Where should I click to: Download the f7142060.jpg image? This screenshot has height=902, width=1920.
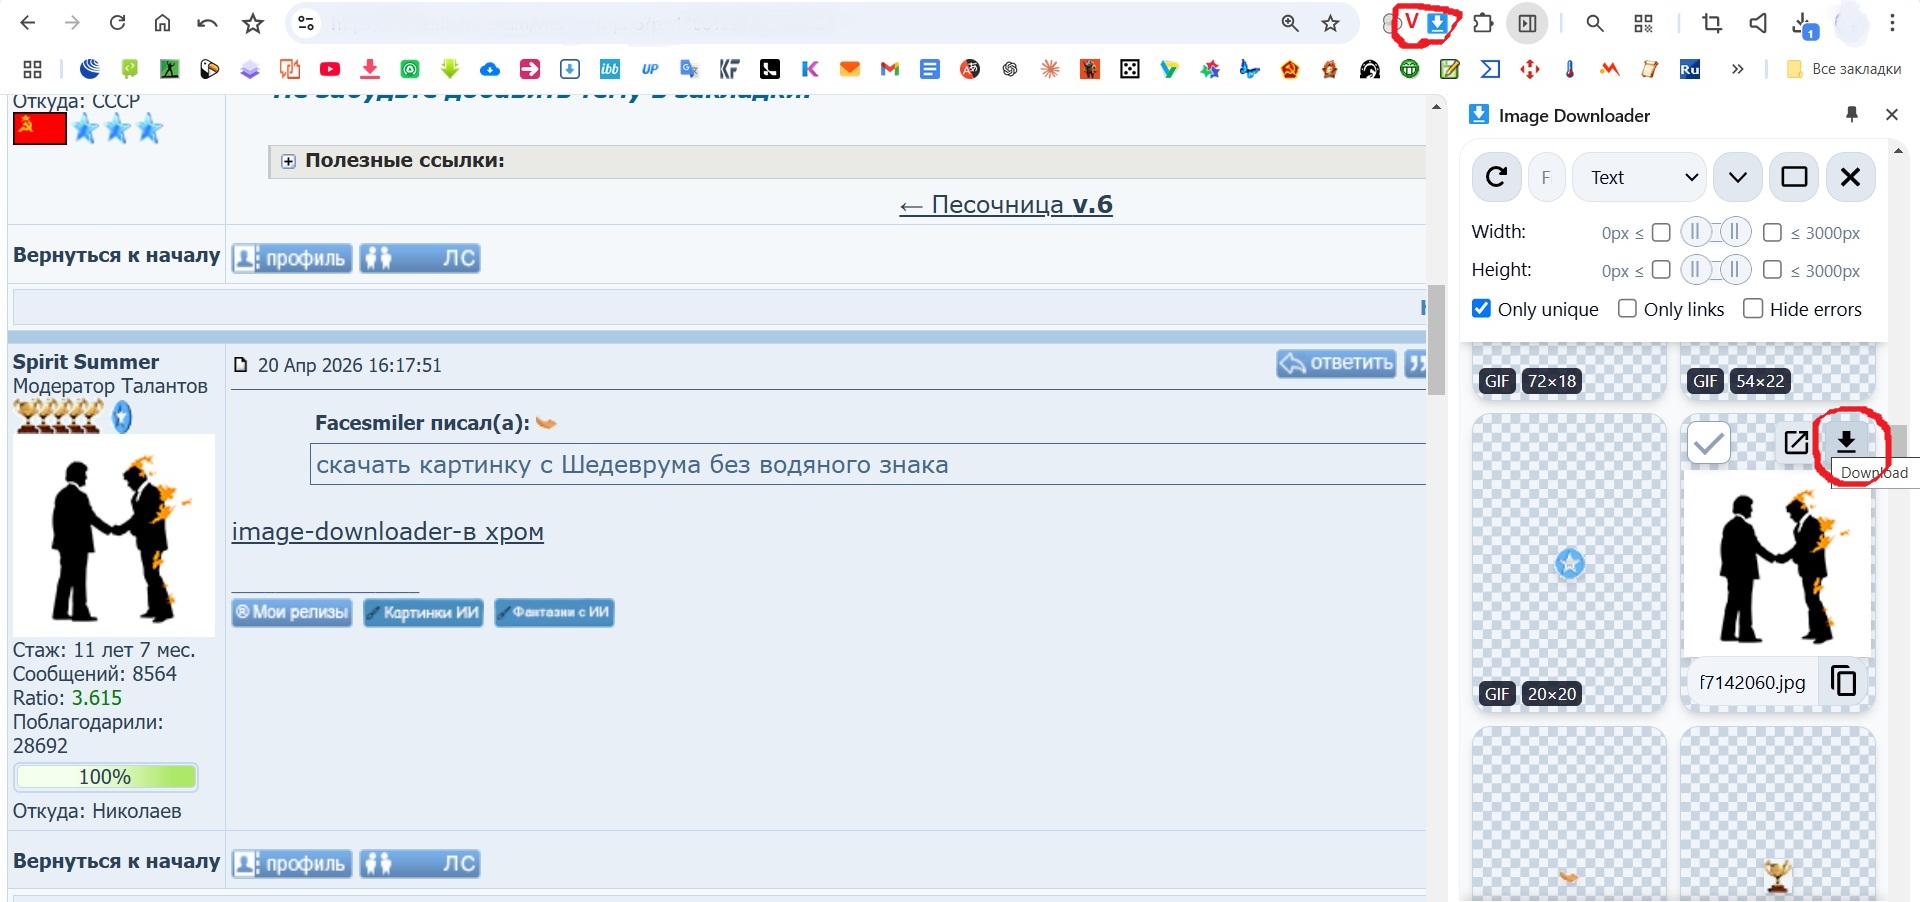click(1846, 441)
